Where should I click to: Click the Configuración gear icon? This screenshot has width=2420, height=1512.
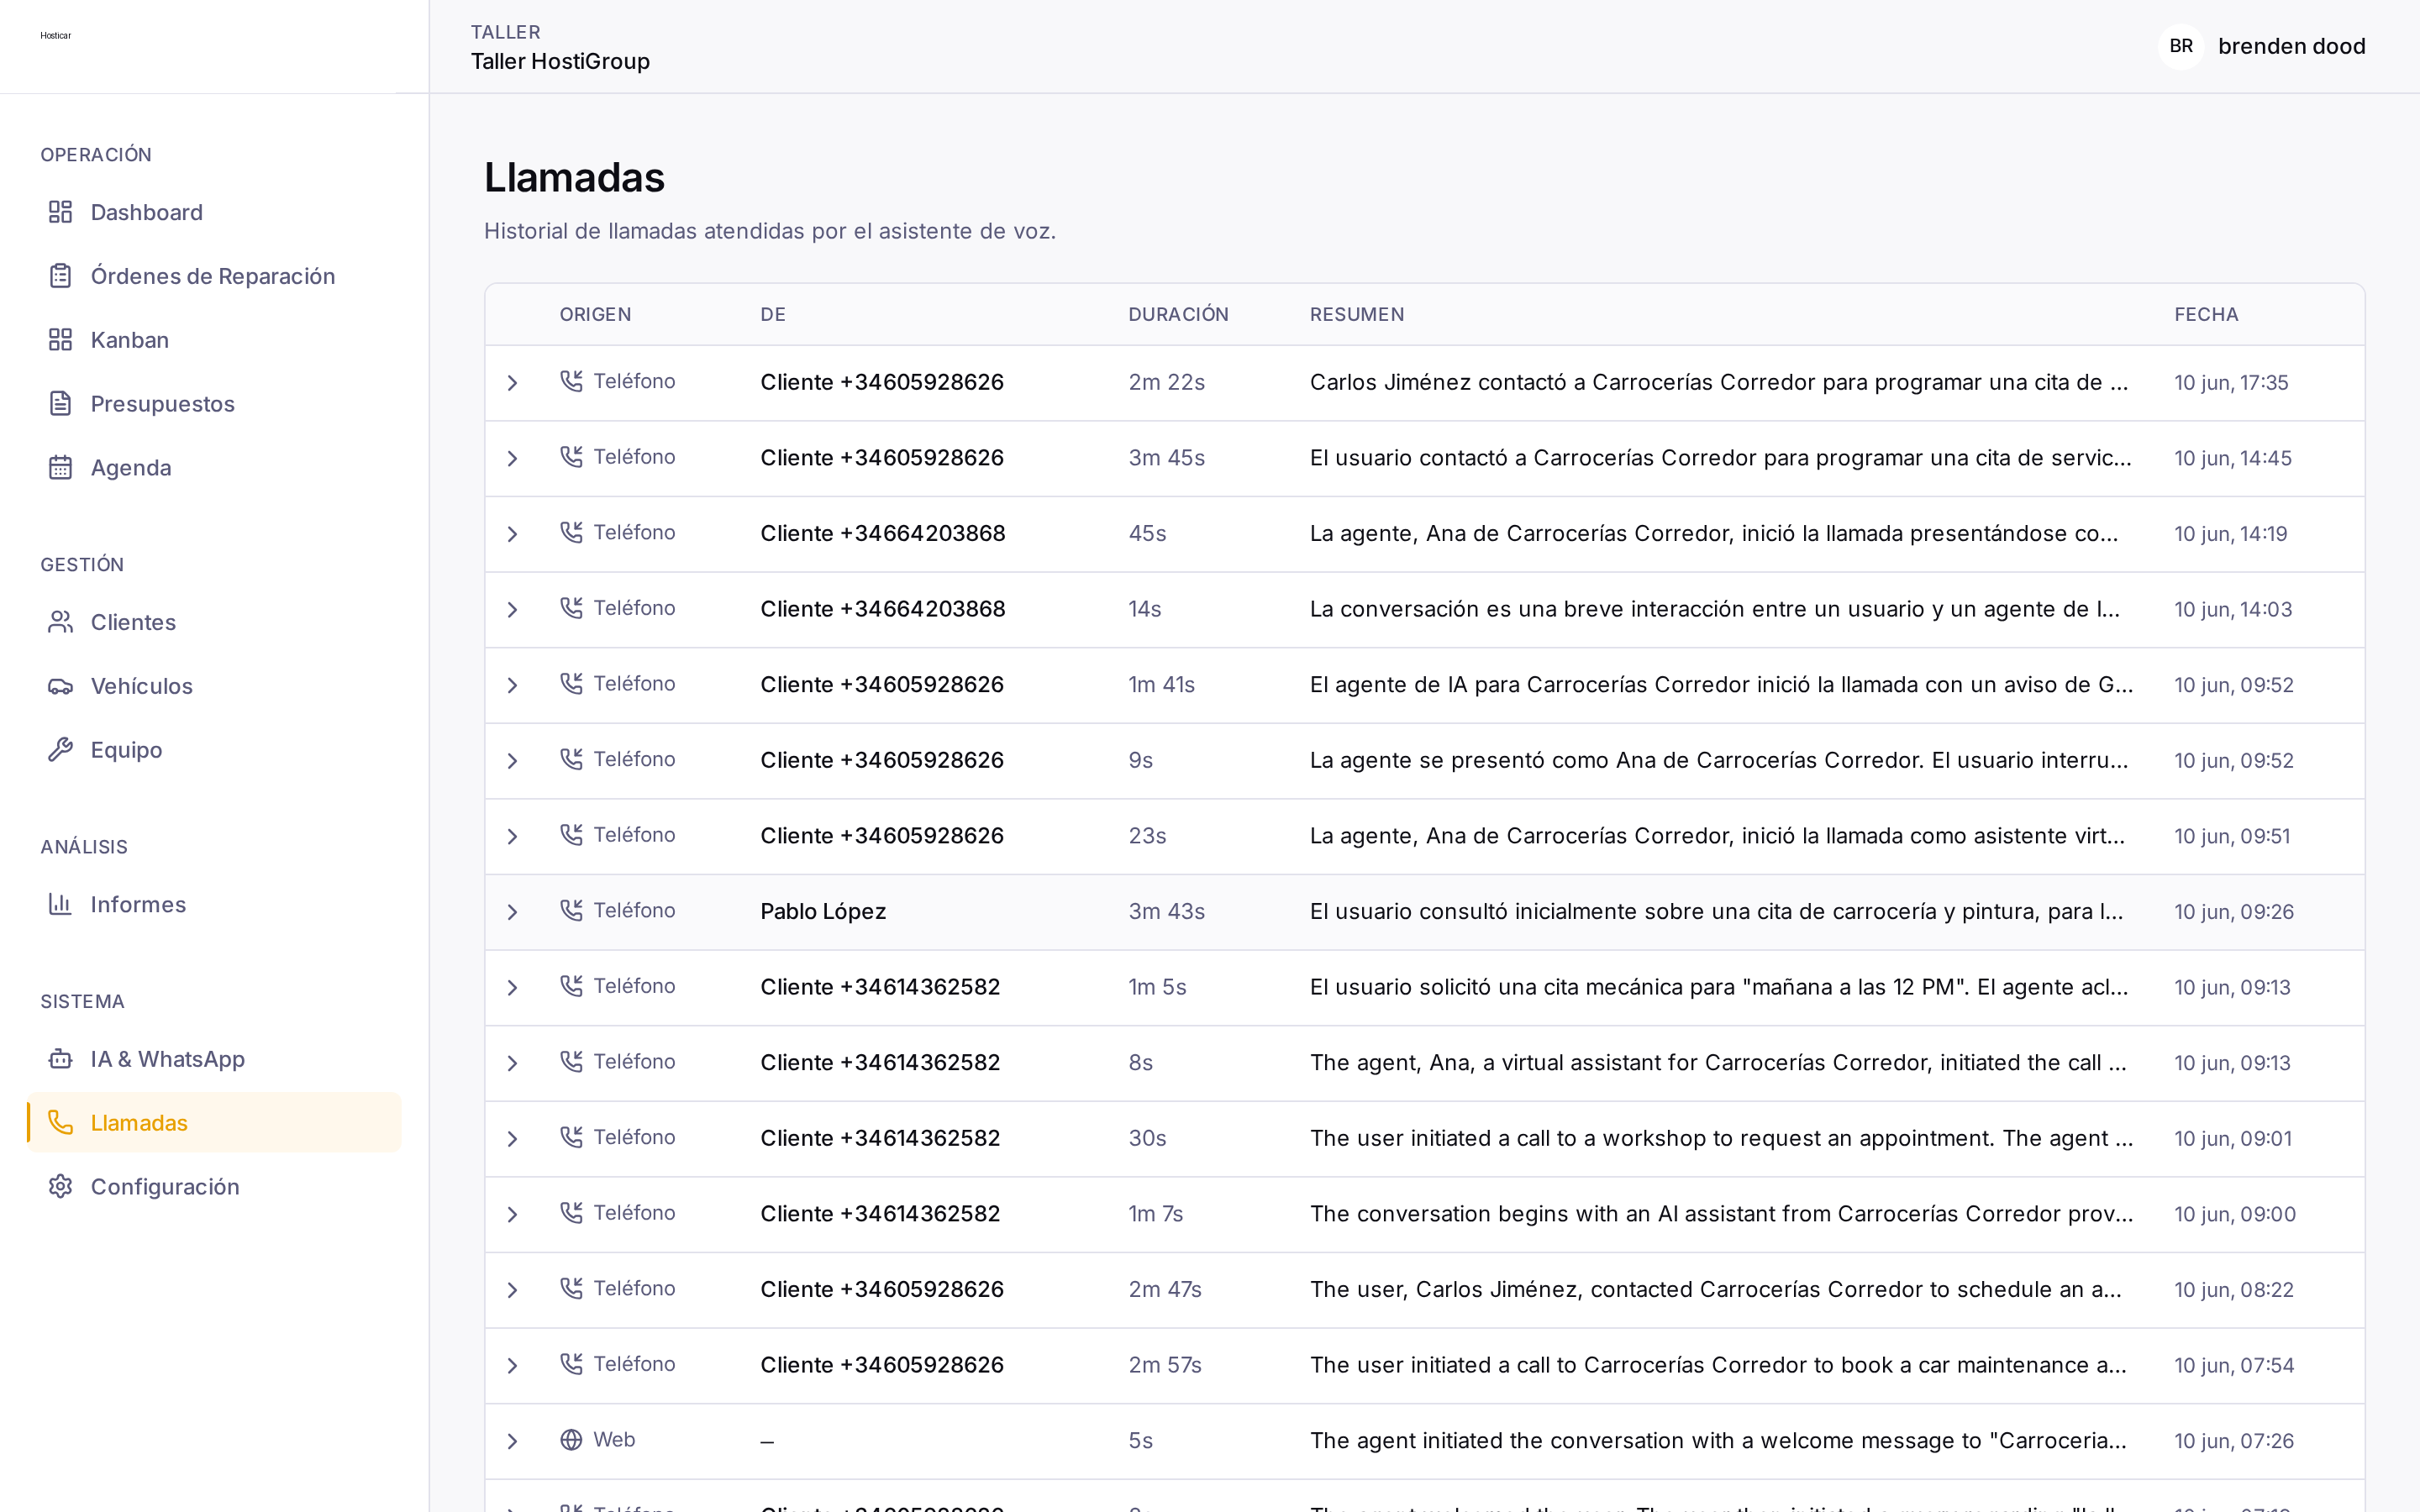click(60, 1187)
